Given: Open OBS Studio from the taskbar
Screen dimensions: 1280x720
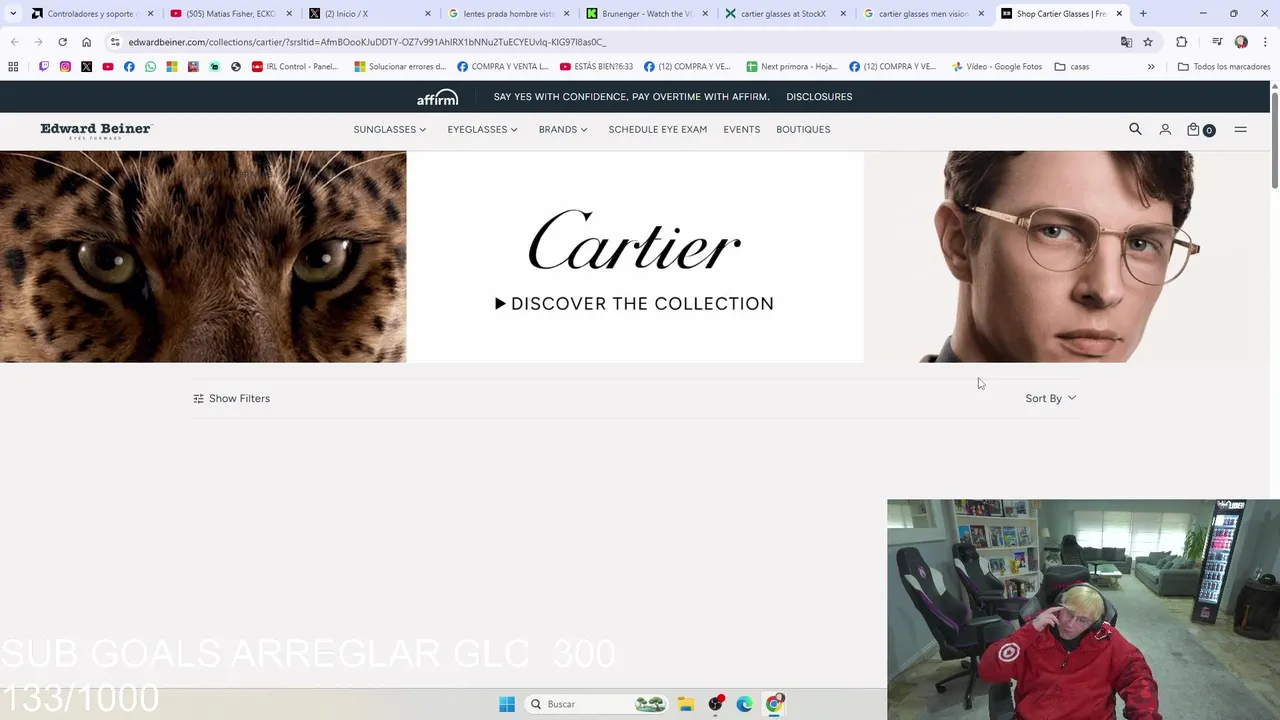Looking at the screenshot, I should 715,704.
